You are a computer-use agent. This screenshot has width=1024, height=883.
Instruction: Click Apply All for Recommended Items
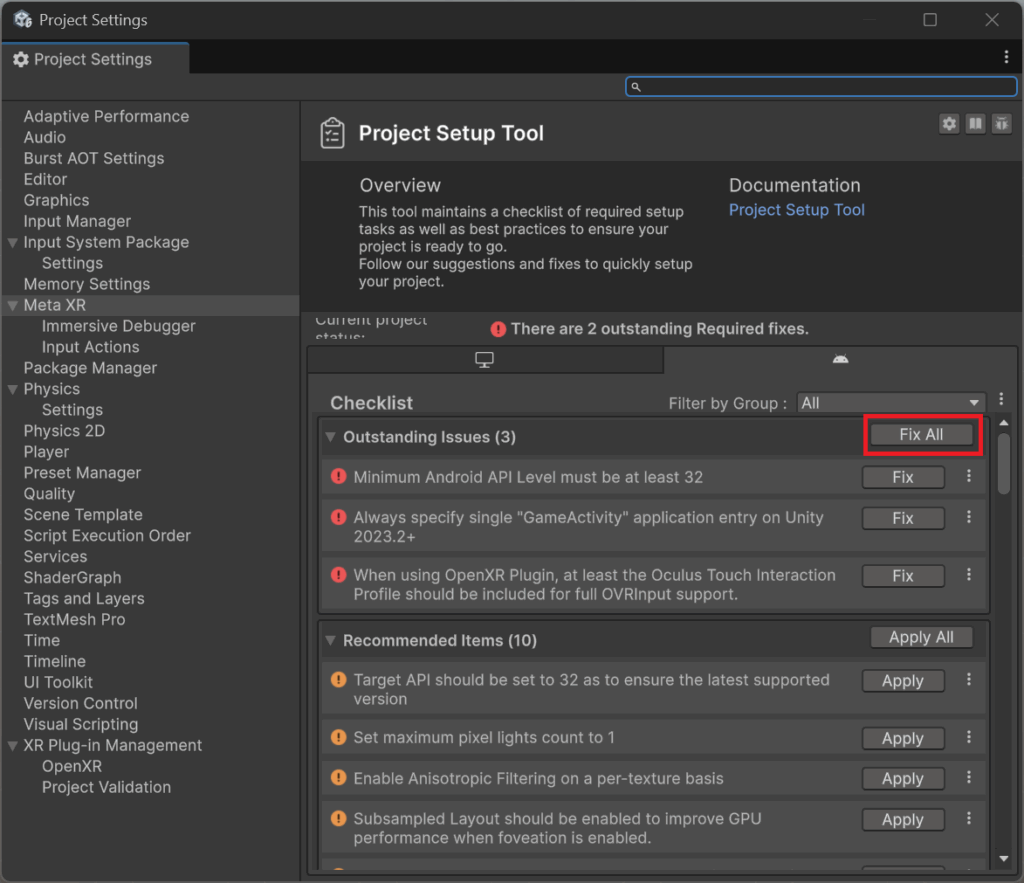(921, 637)
